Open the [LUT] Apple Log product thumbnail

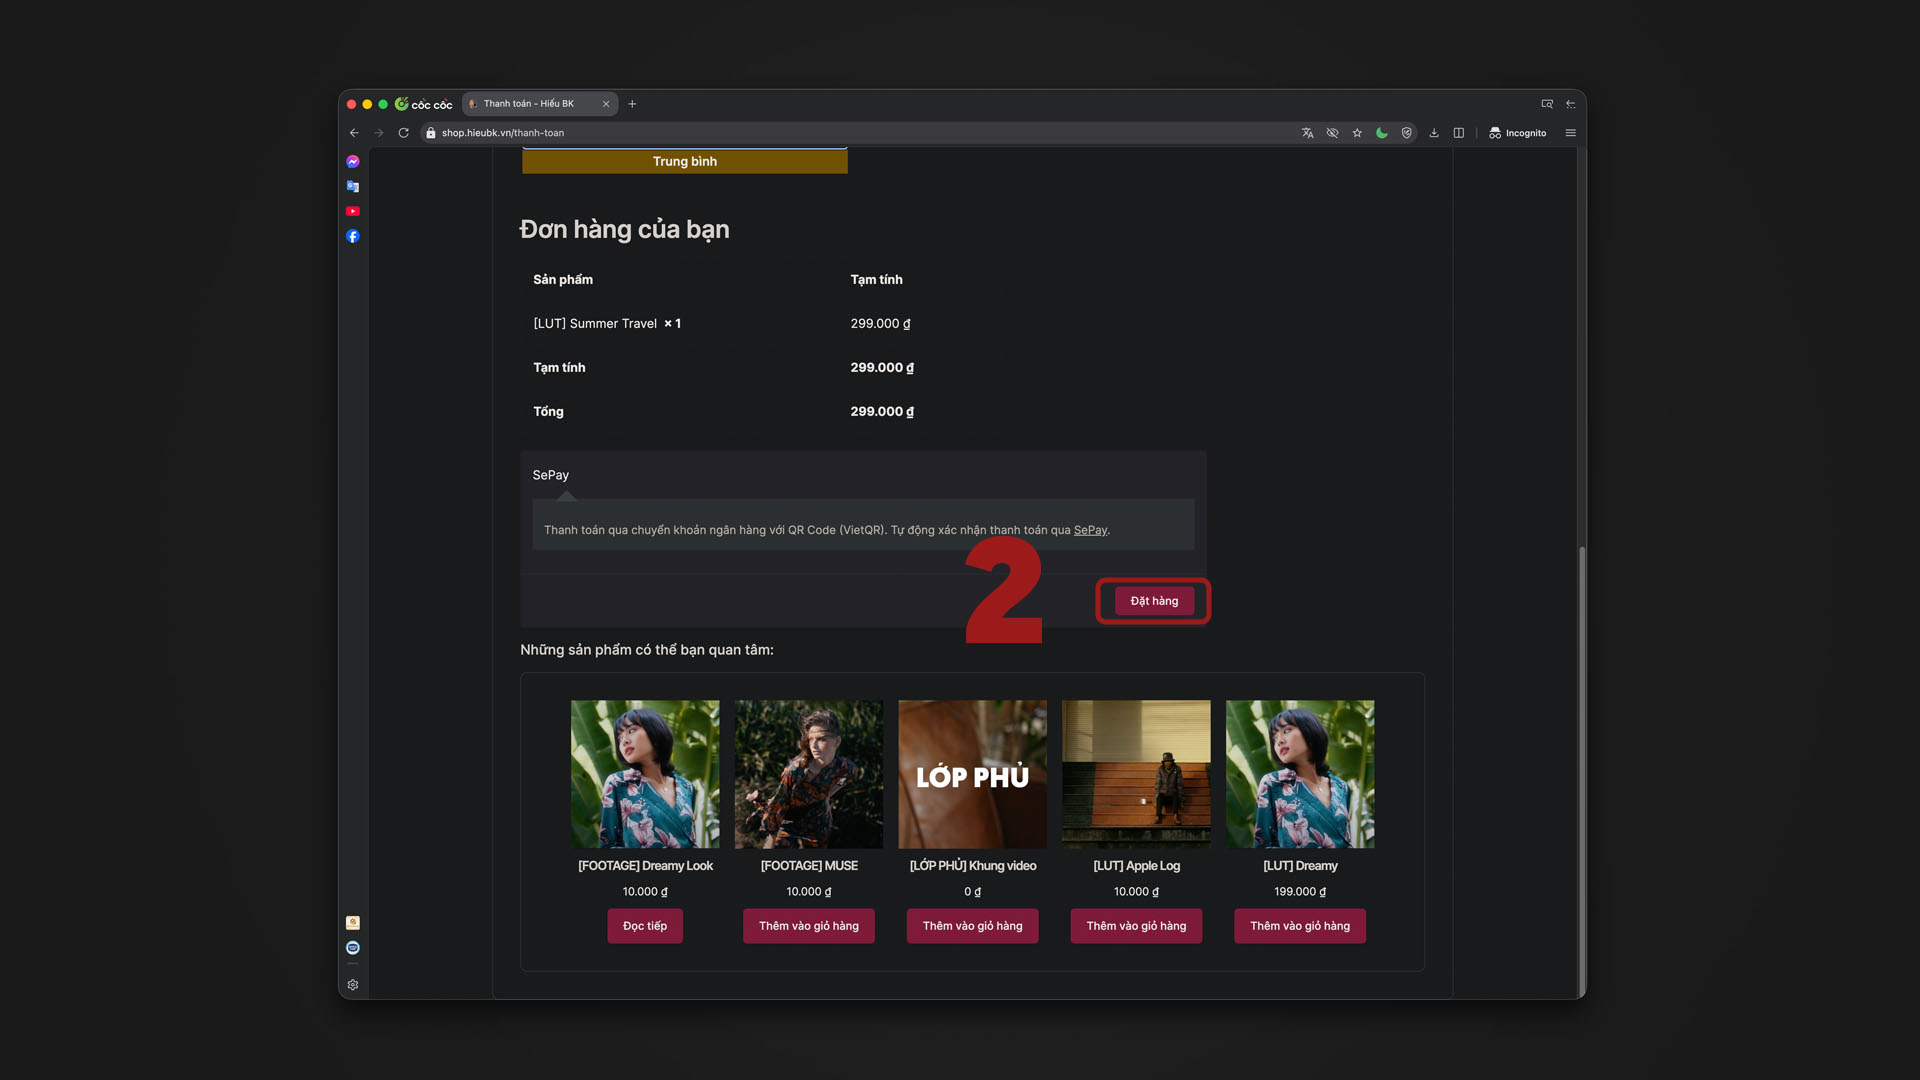[x=1136, y=774]
